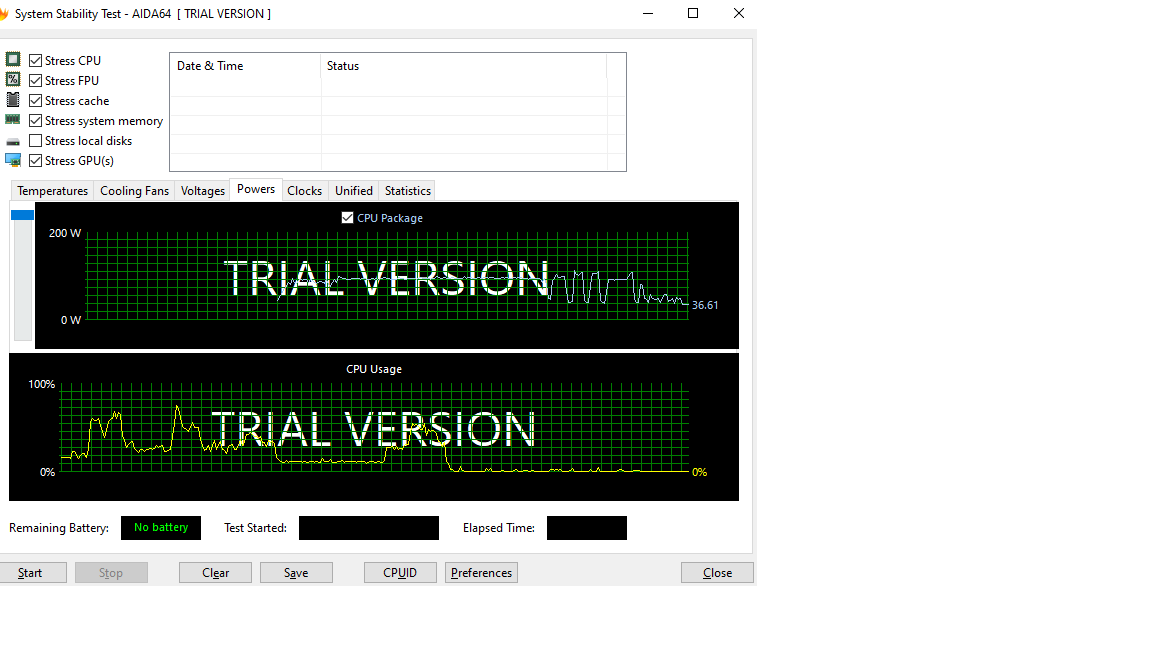Click the percent icon beside Stress FPU

click(x=13, y=79)
